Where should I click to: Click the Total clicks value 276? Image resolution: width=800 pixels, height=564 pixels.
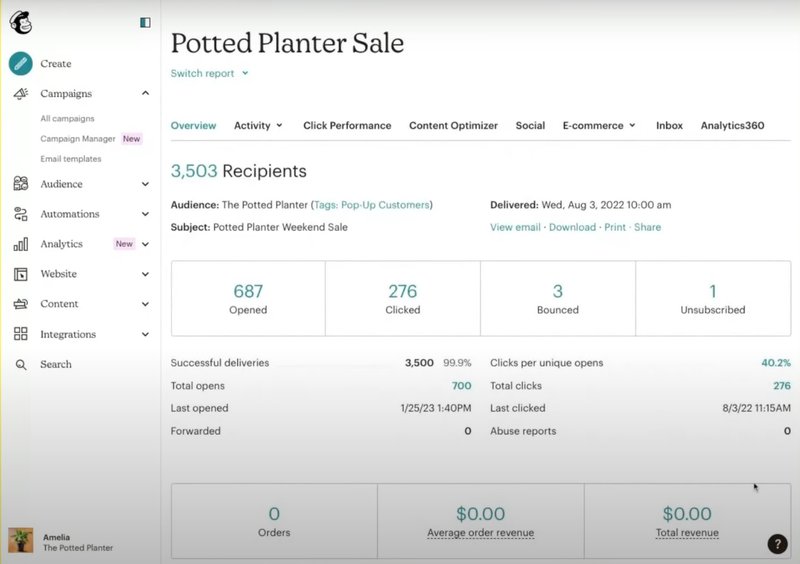click(782, 386)
